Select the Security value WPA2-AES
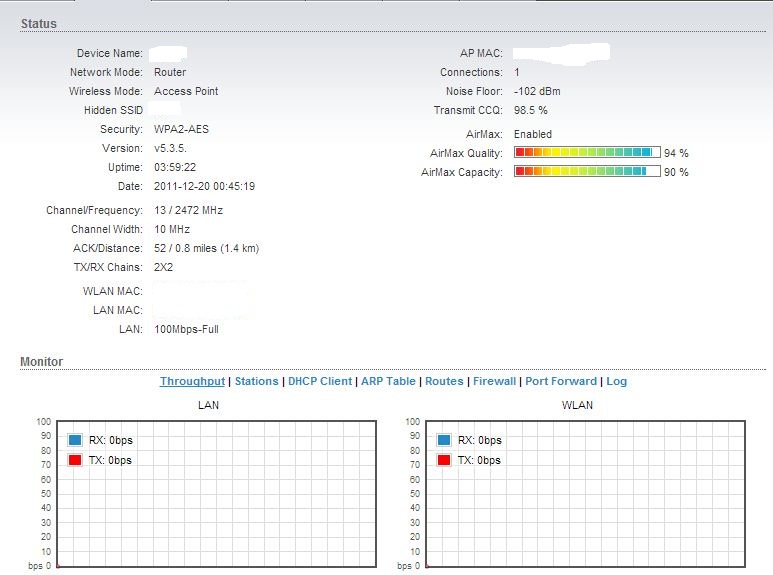Viewport: 773px width, 575px height. click(x=181, y=129)
